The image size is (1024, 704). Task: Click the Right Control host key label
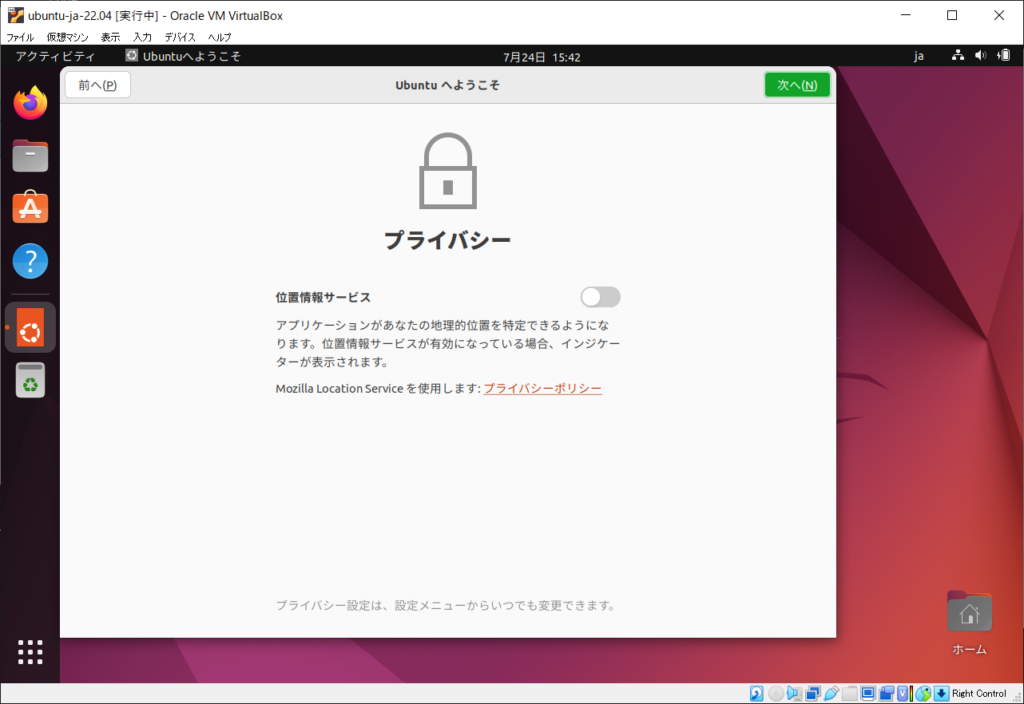[x=978, y=694]
